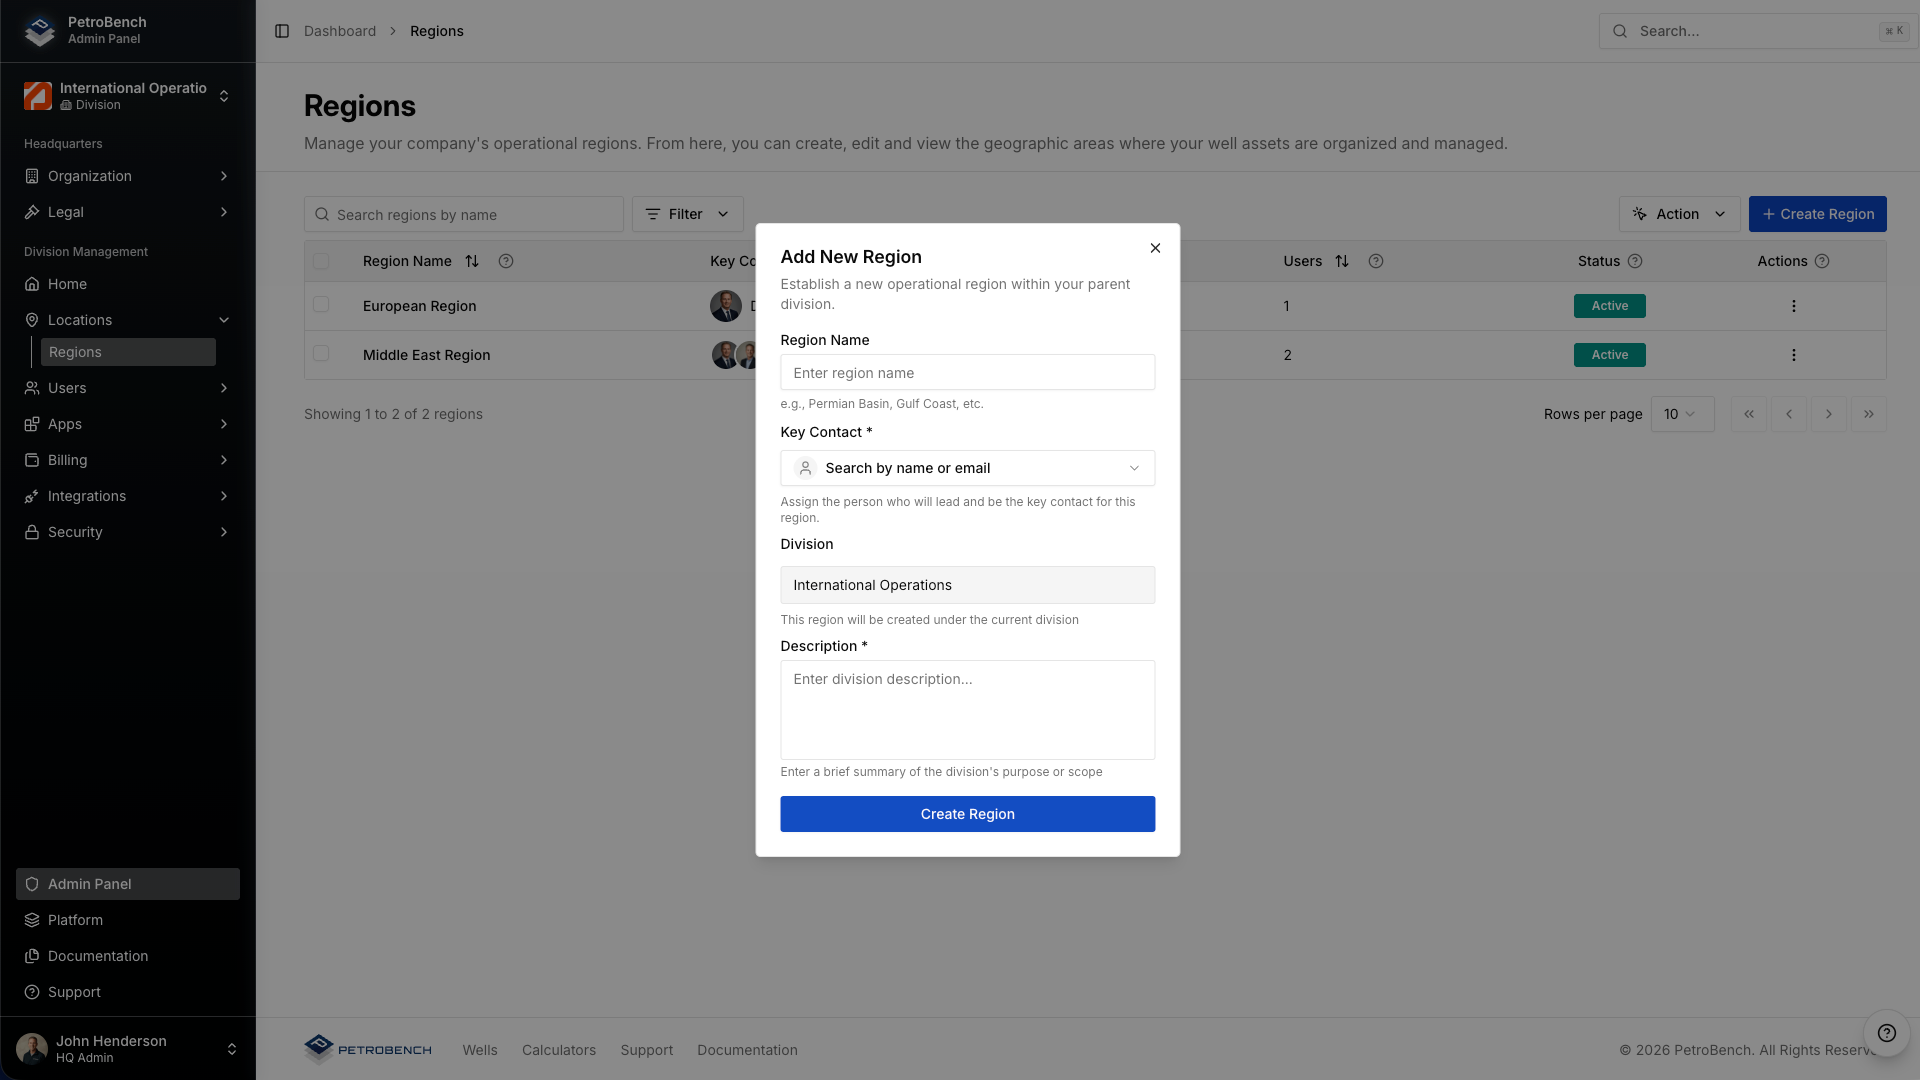The height and width of the screenshot is (1080, 1920).
Task: Close the Add New Region dialog
Action: [x=1155, y=248]
